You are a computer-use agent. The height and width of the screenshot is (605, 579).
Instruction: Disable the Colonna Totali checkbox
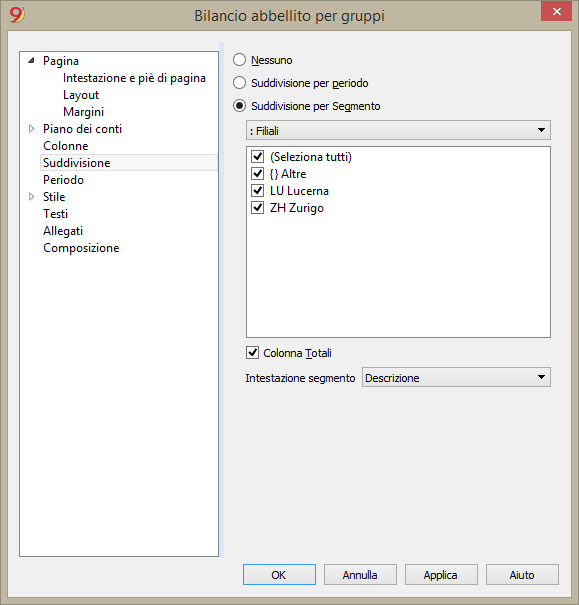coord(252,352)
